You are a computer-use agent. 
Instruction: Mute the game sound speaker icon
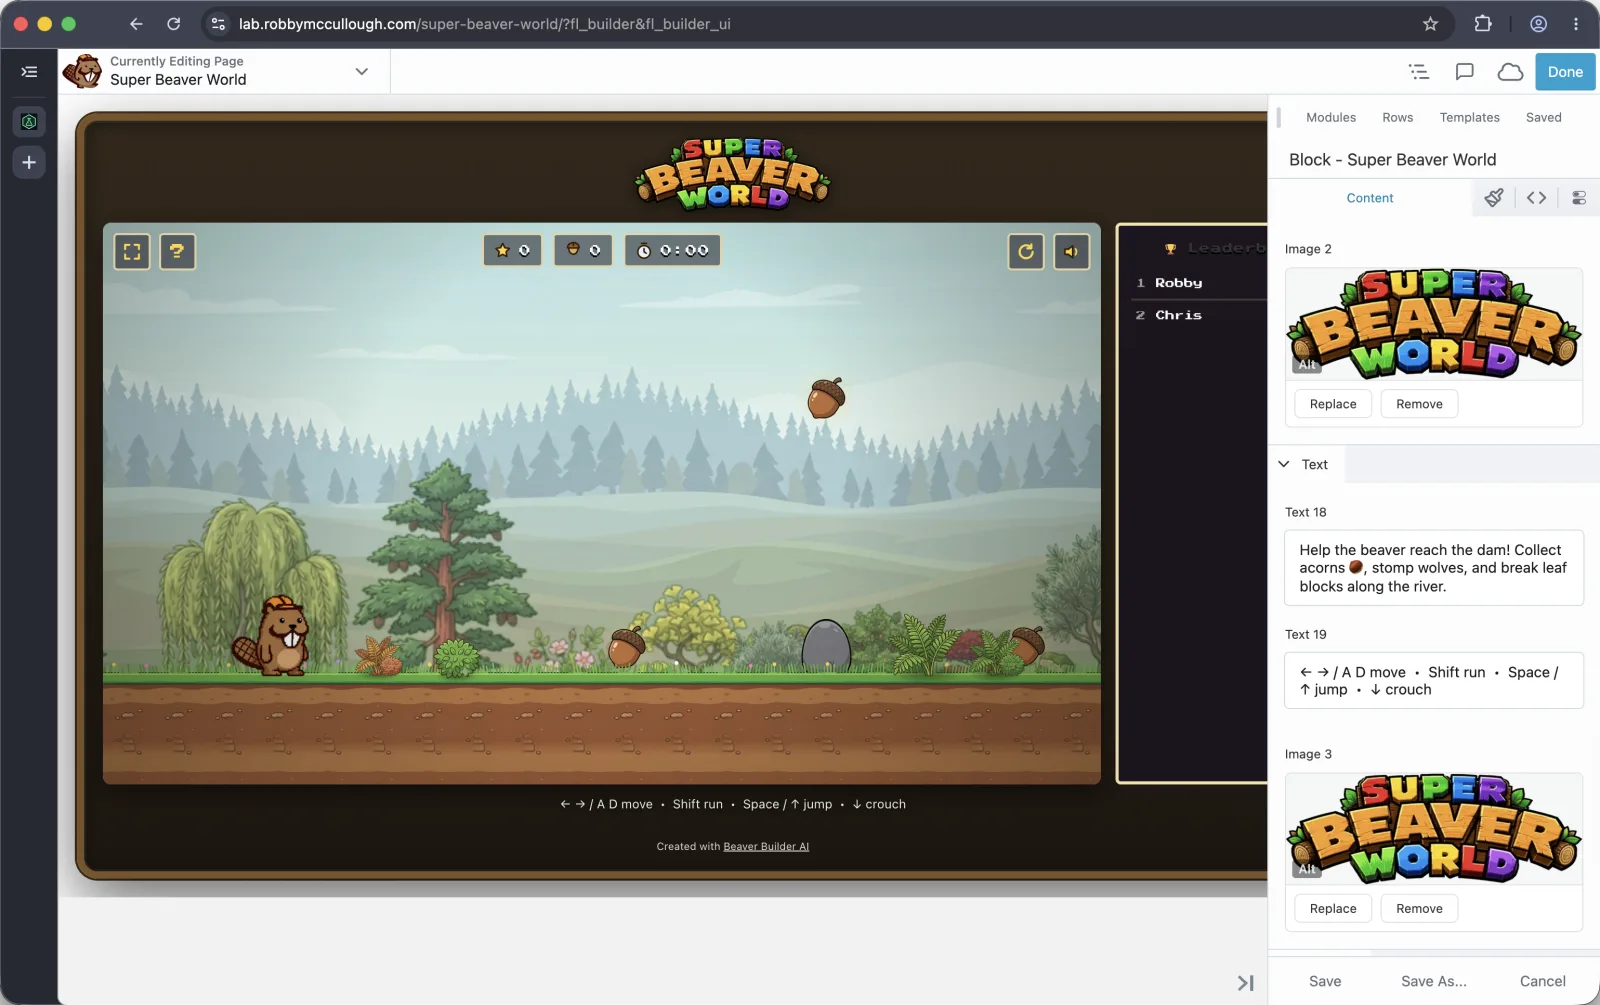tap(1071, 252)
